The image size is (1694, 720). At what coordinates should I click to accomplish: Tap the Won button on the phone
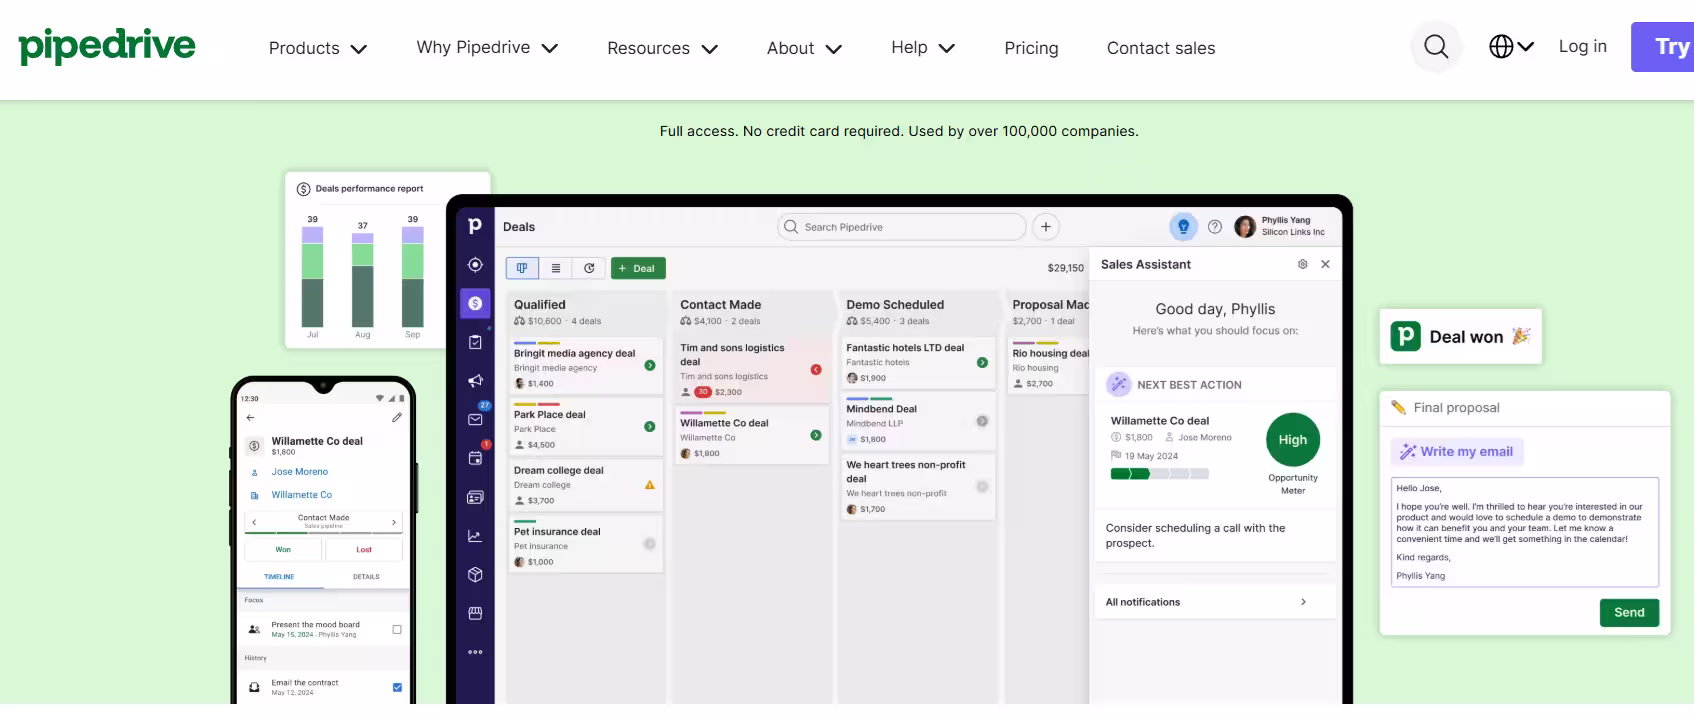pos(283,550)
